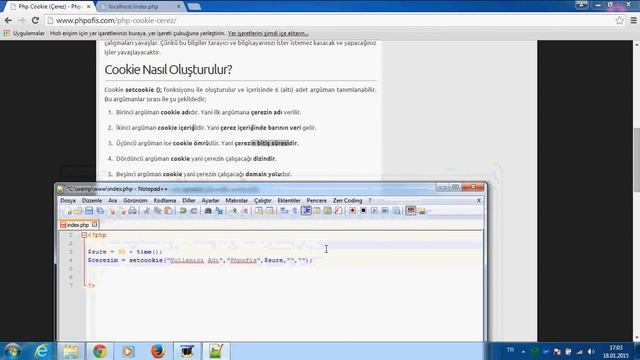640x360 pixels.
Task: Start macro recording with red dot icon
Action: [x=352, y=211]
